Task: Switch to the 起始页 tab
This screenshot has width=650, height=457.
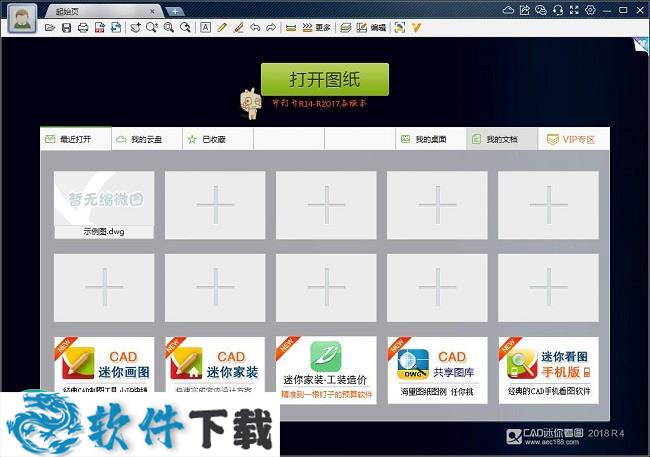Action: pos(99,11)
